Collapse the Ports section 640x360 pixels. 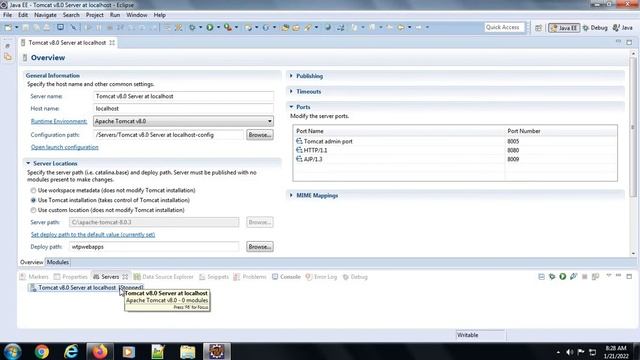(291, 107)
